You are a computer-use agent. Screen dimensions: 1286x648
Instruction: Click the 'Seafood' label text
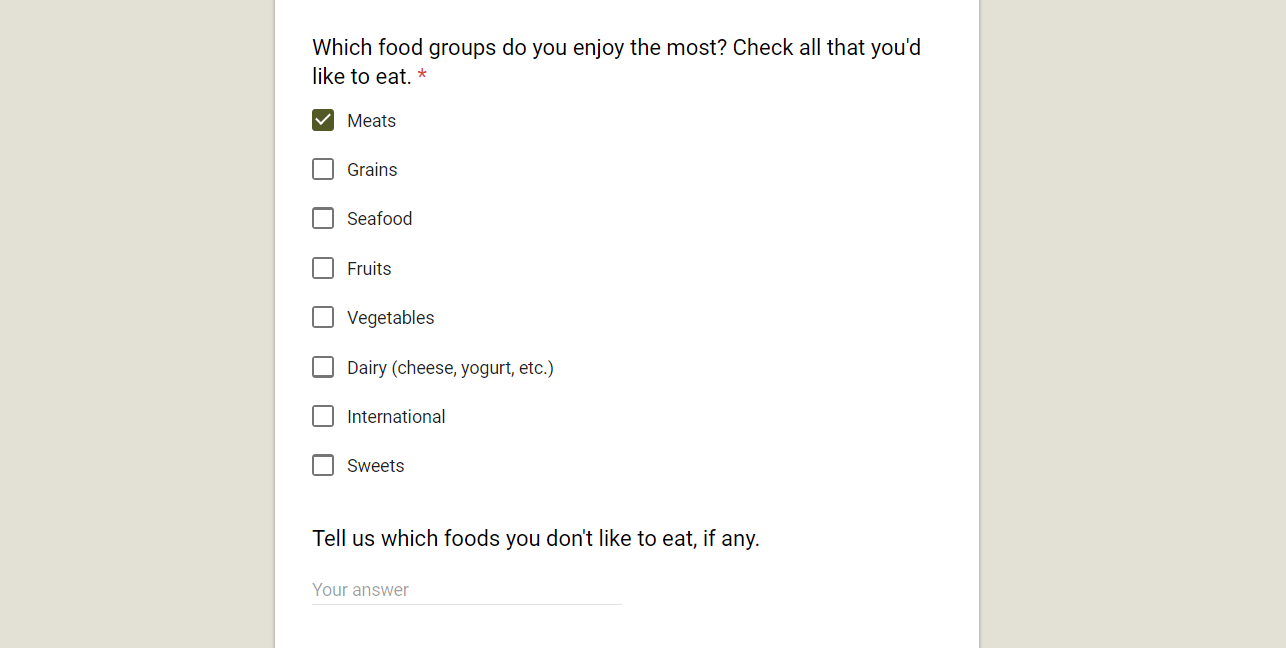[x=379, y=219]
